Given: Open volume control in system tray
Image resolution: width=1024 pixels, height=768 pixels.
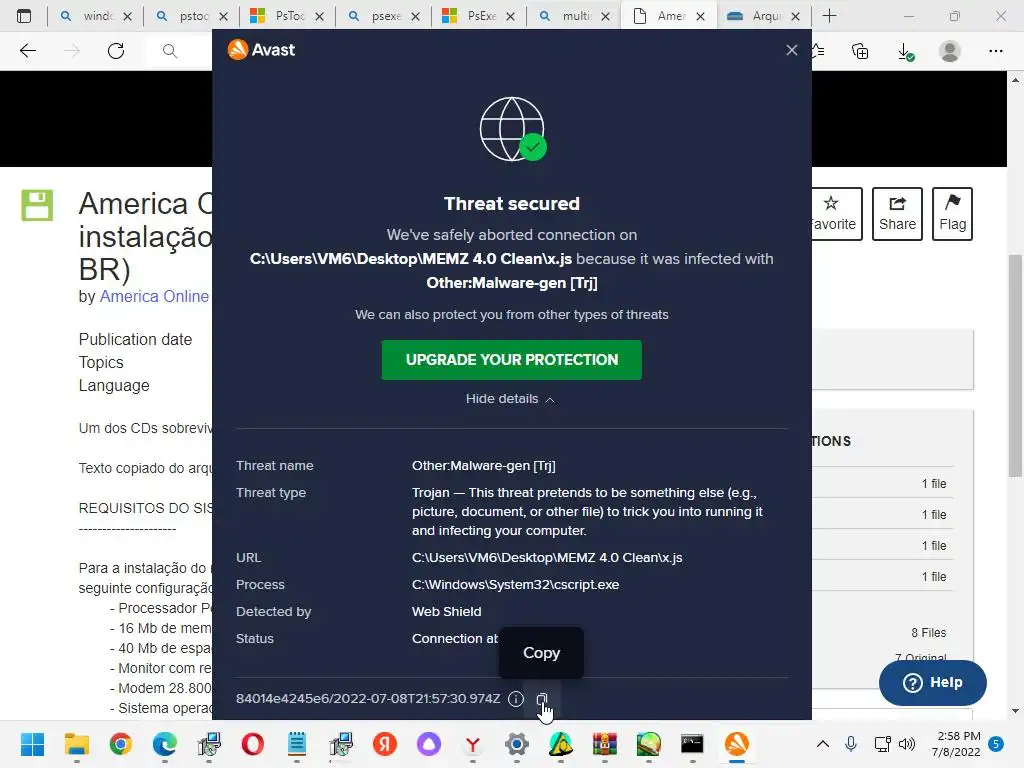Looking at the screenshot, I should 906,744.
